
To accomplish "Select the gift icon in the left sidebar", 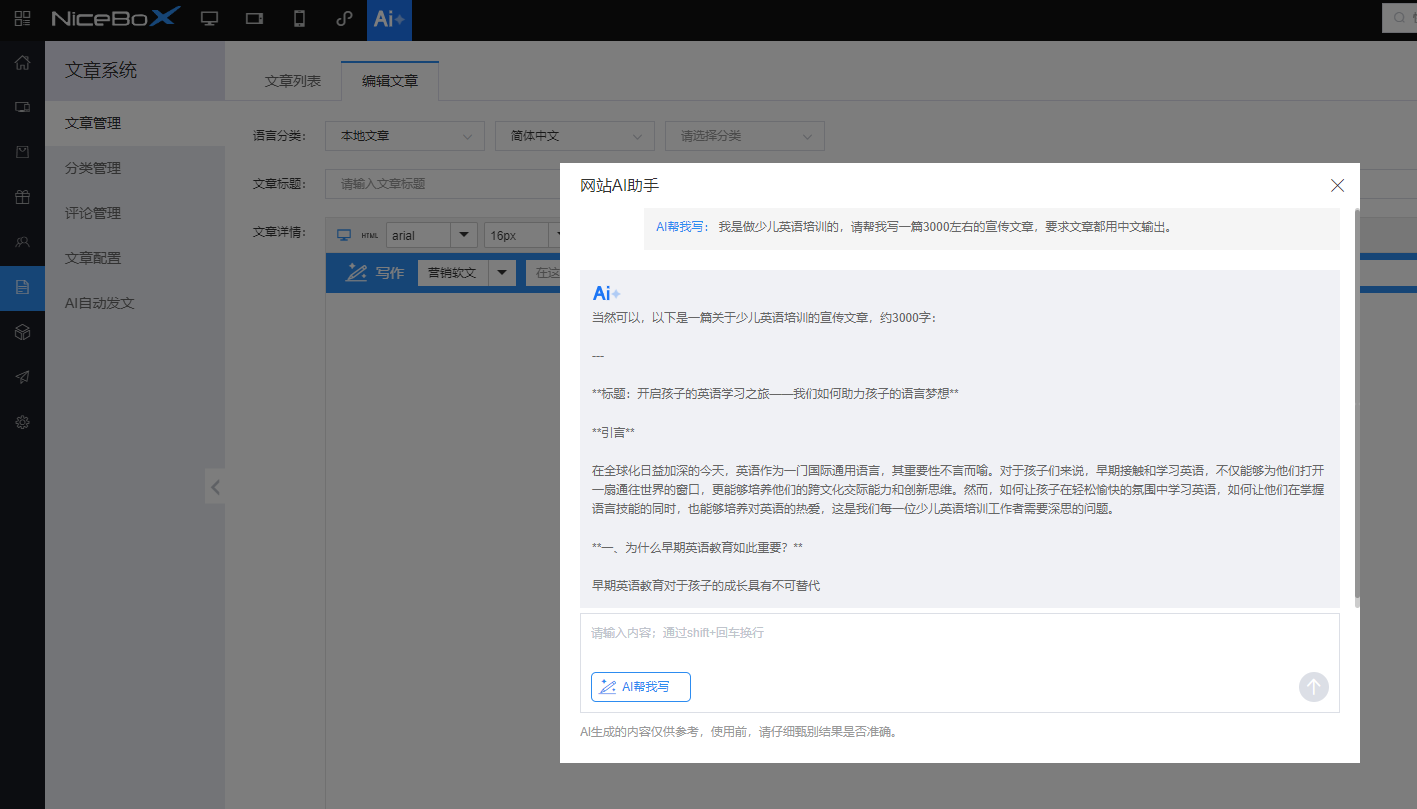I will click(21, 197).
